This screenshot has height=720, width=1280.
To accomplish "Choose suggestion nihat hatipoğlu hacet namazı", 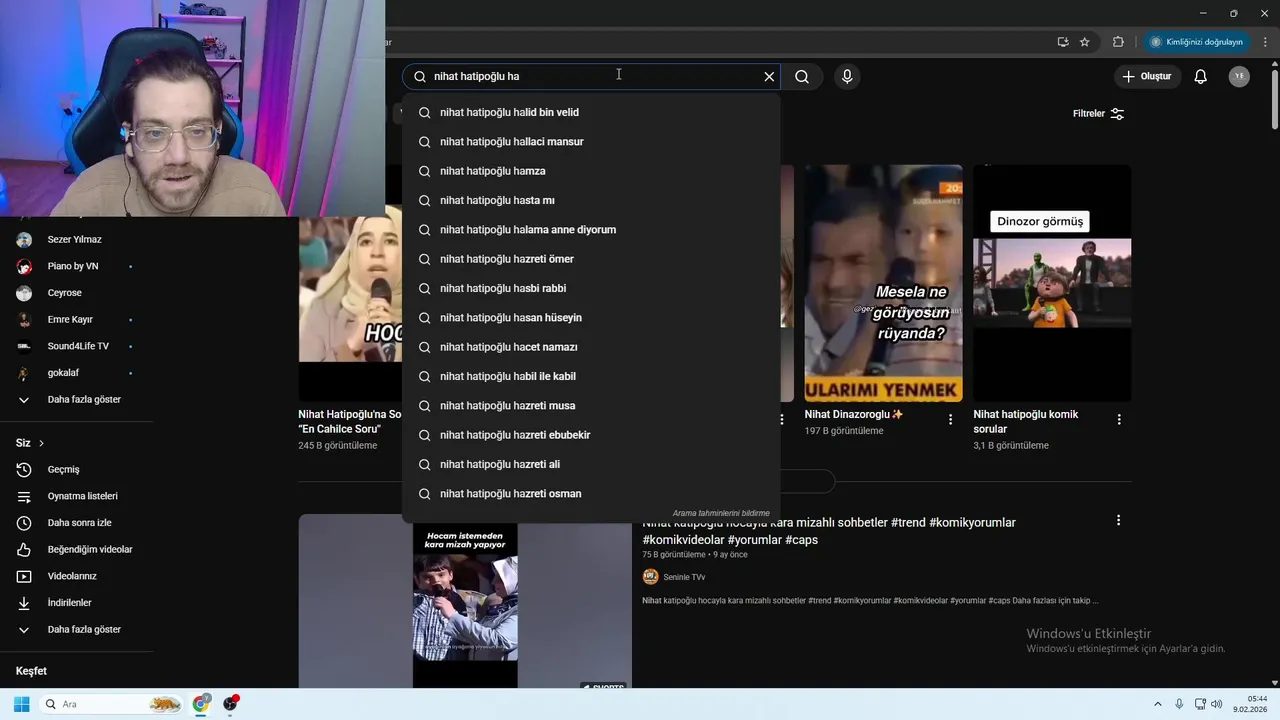I will pyautogui.click(x=591, y=347).
